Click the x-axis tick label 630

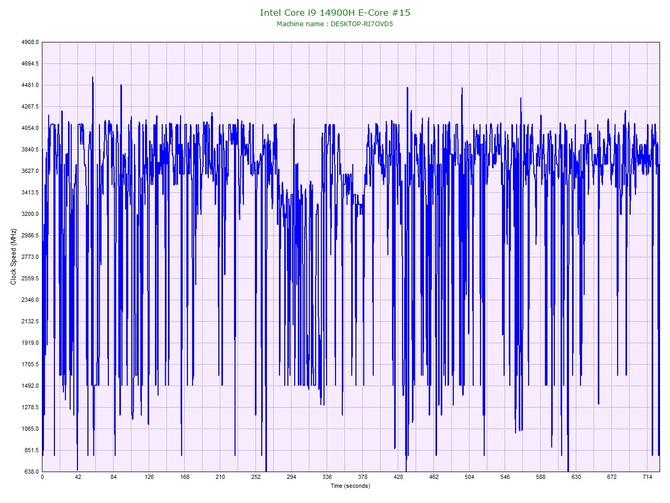click(576, 477)
